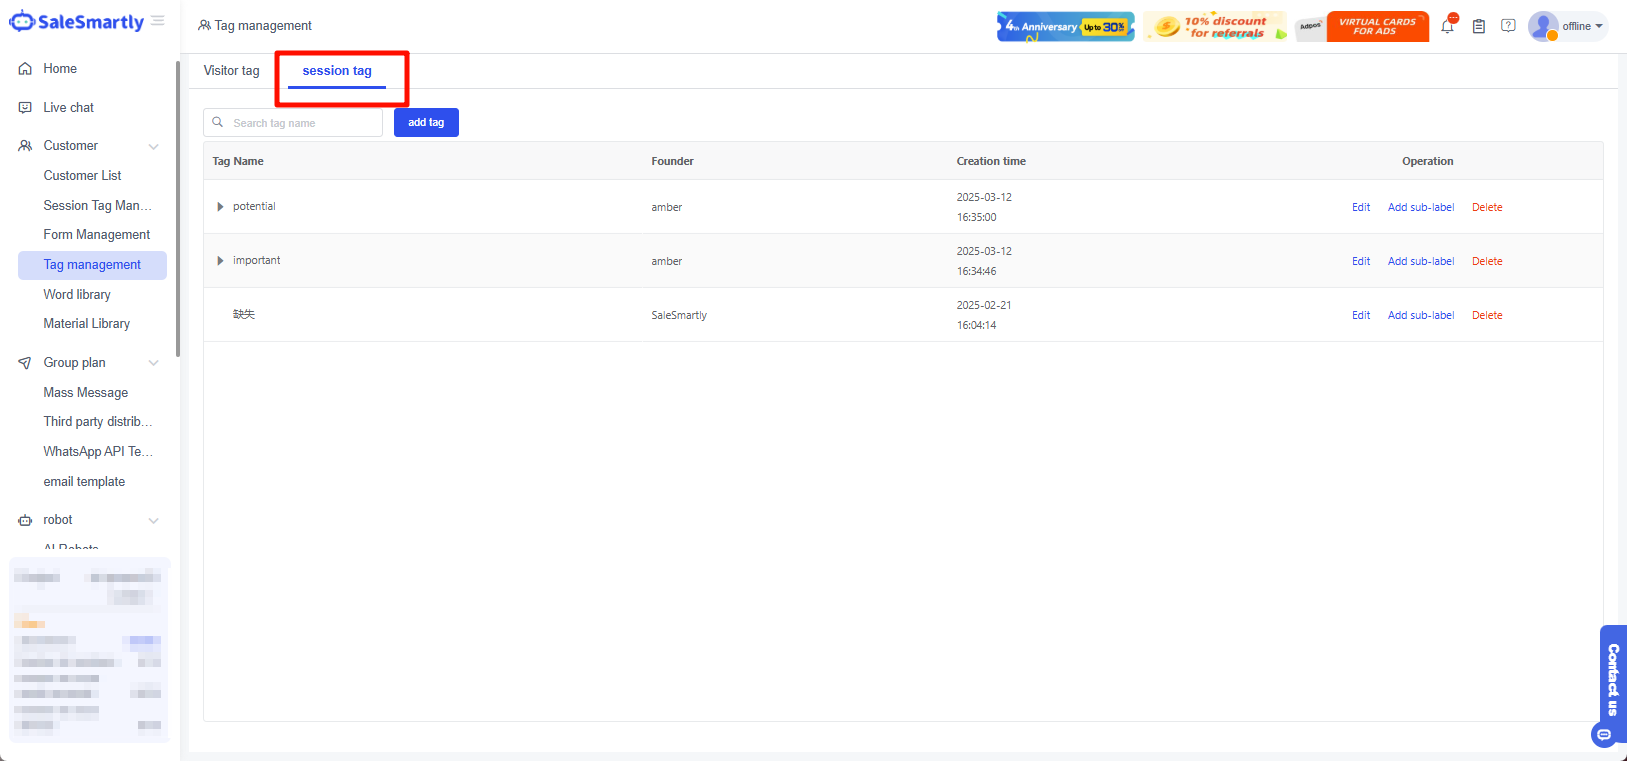Click the notification bell icon
Image resolution: width=1627 pixels, height=761 pixels.
coord(1447,27)
